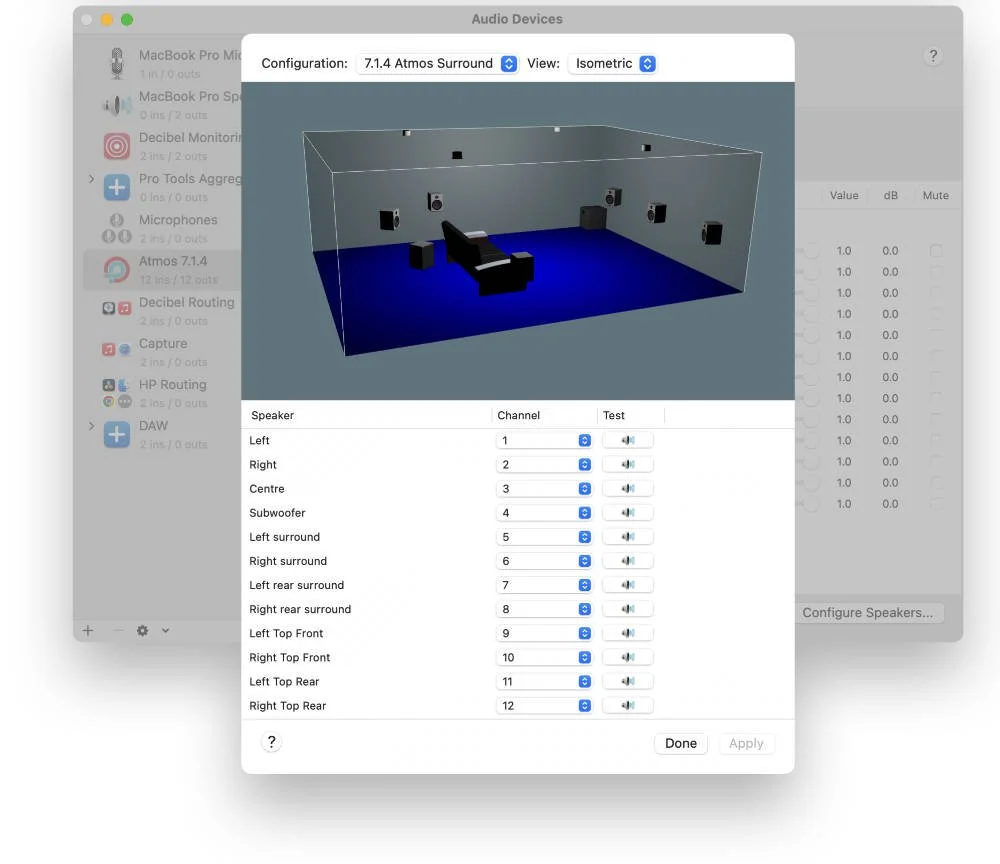Play test tone for Right Top Rear
Image resolution: width=1000 pixels, height=864 pixels.
(628, 706)
